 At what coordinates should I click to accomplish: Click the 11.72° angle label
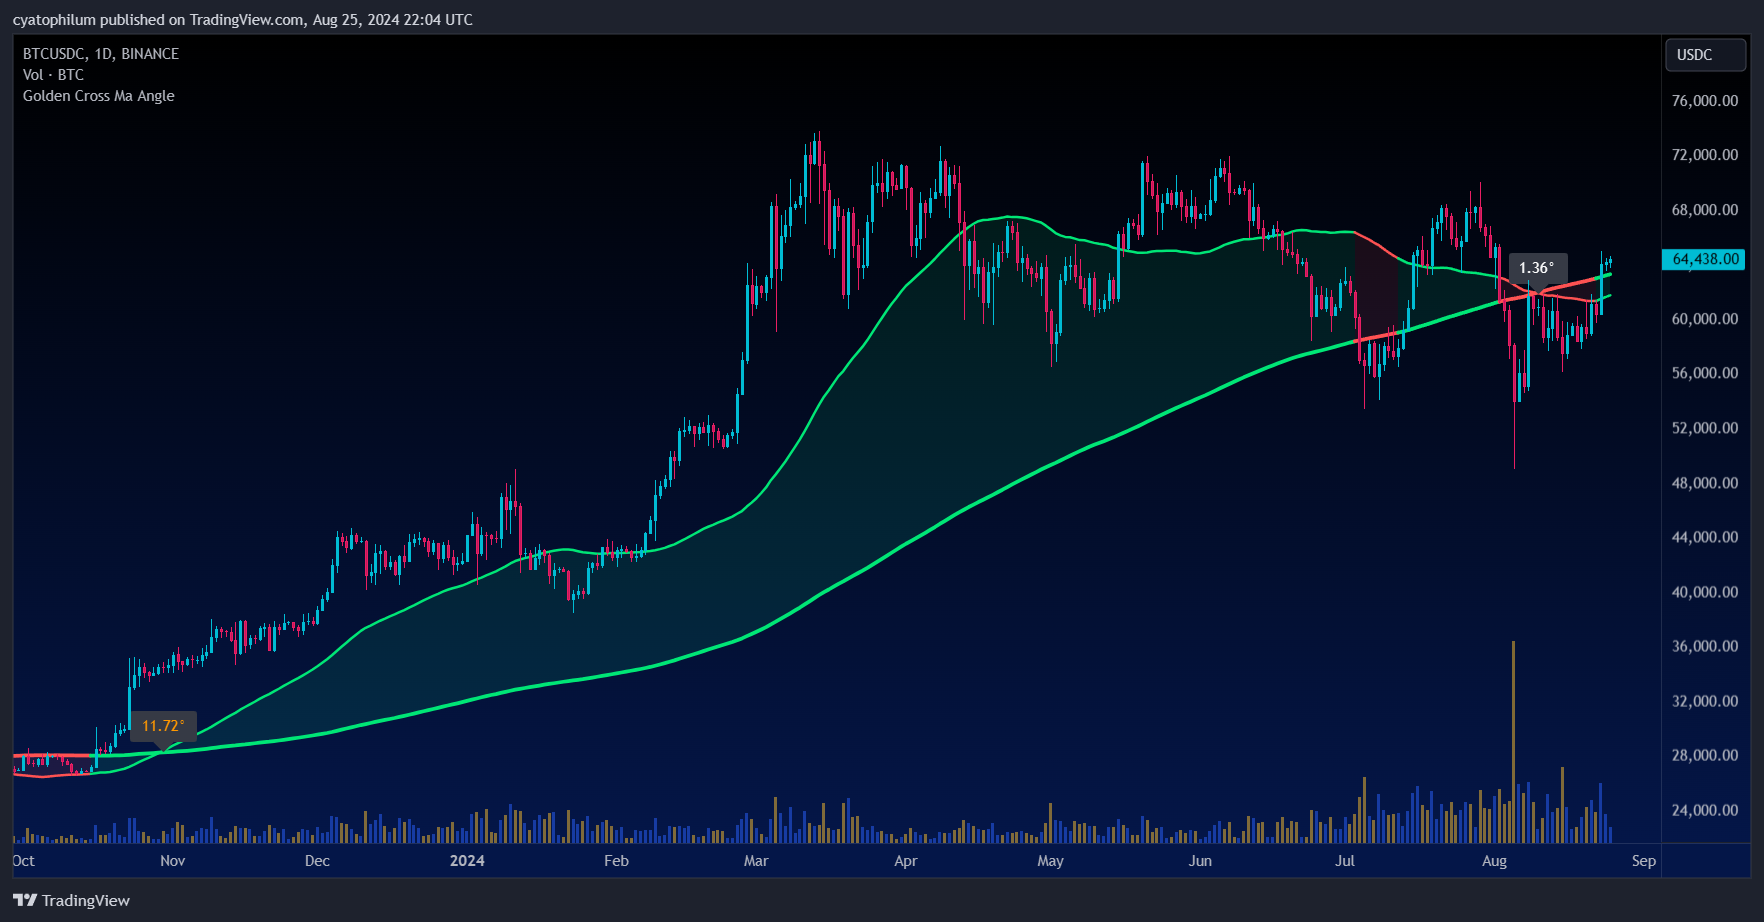(x=163, y=726)
